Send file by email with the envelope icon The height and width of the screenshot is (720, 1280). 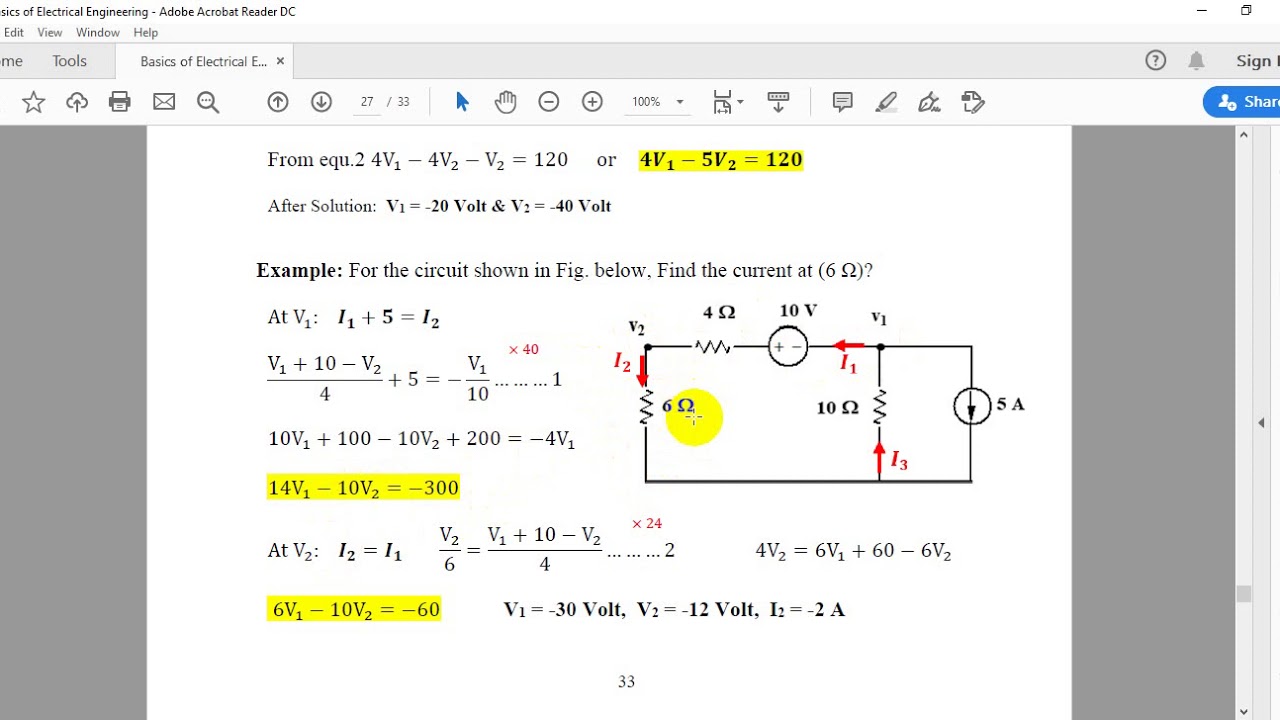[x=164, y=102]
